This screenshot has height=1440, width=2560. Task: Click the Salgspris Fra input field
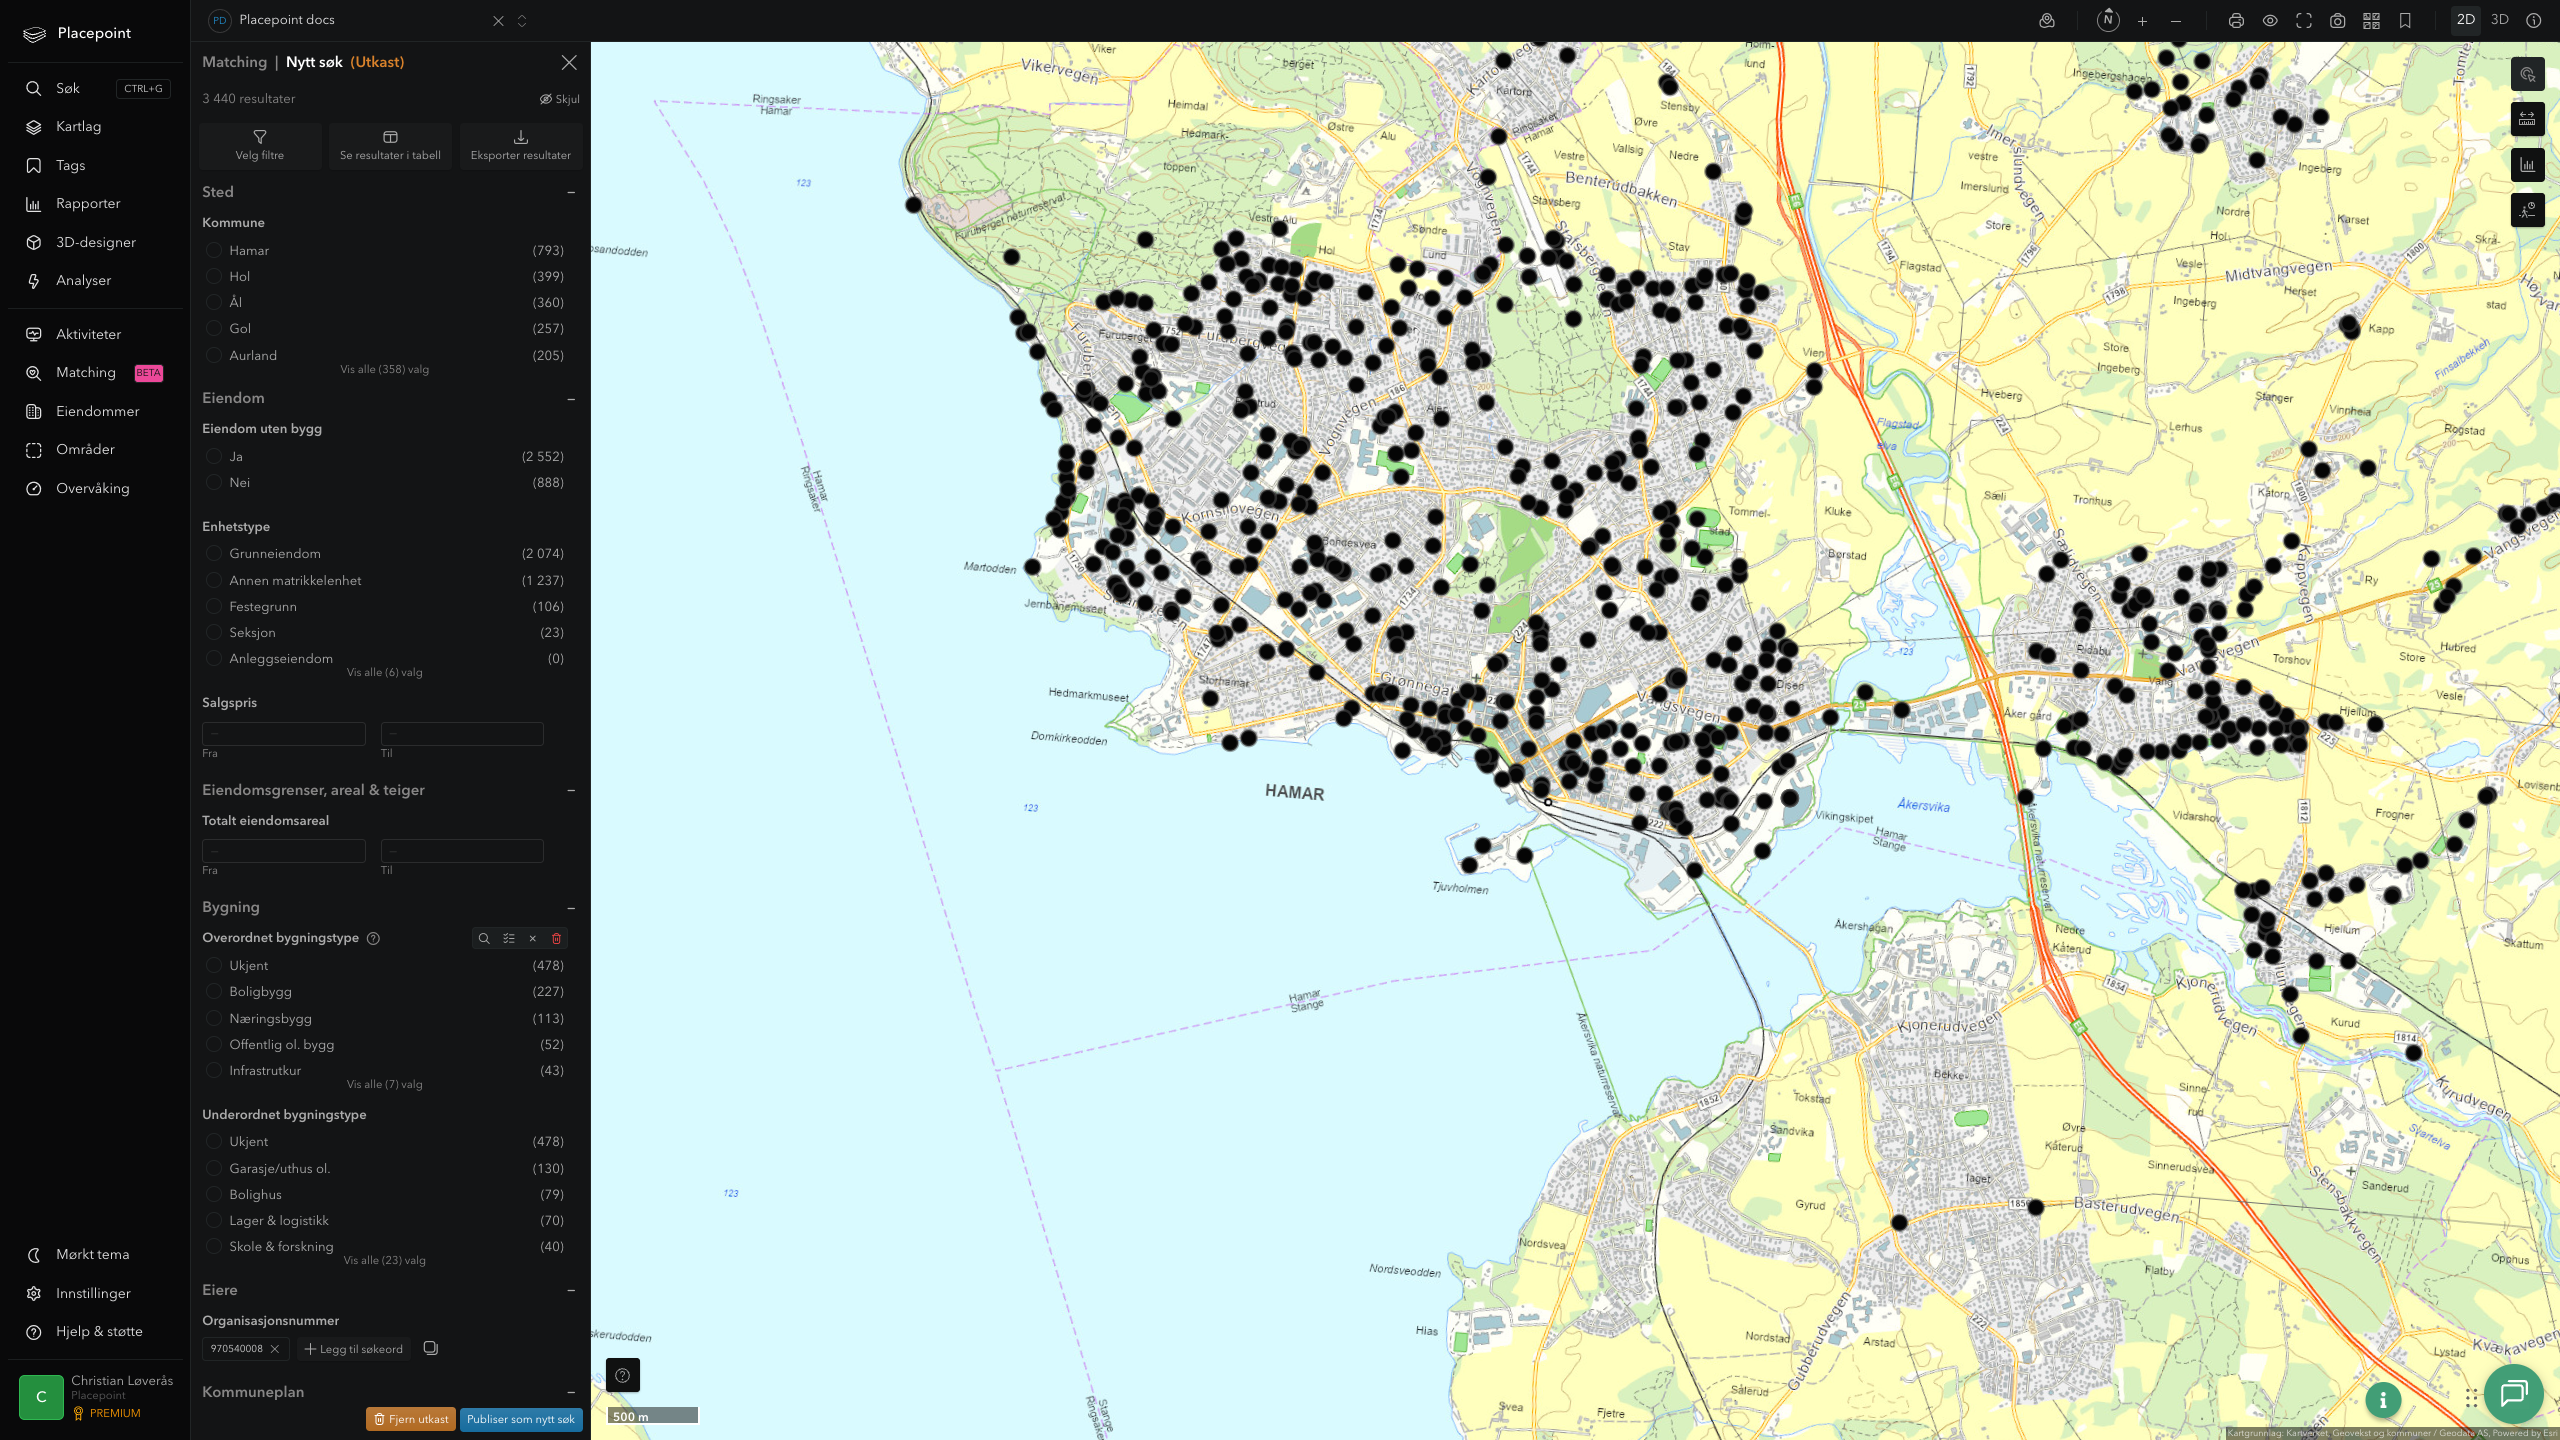click(x=284, y=734)
